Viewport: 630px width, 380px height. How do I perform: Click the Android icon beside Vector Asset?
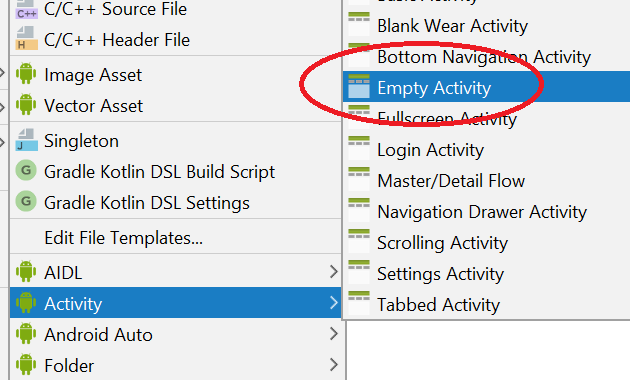26,105
